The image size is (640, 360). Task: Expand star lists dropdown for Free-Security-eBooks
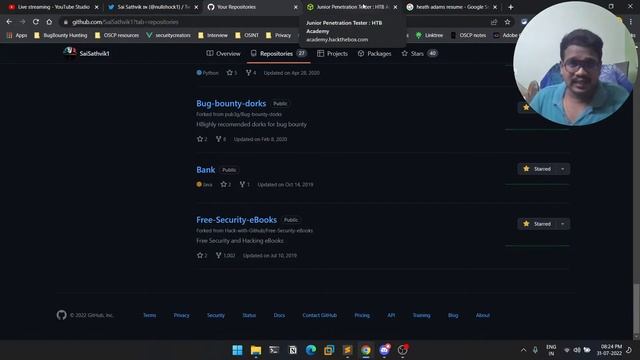coord(563,224)
